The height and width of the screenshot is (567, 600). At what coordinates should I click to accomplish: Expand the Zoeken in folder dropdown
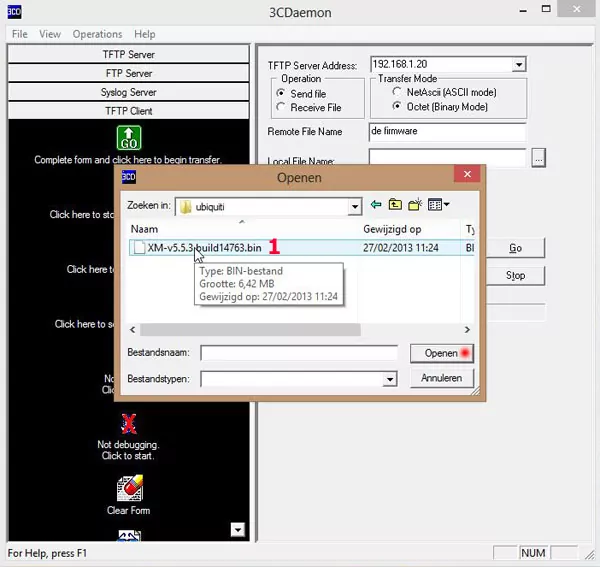point(355,207)
